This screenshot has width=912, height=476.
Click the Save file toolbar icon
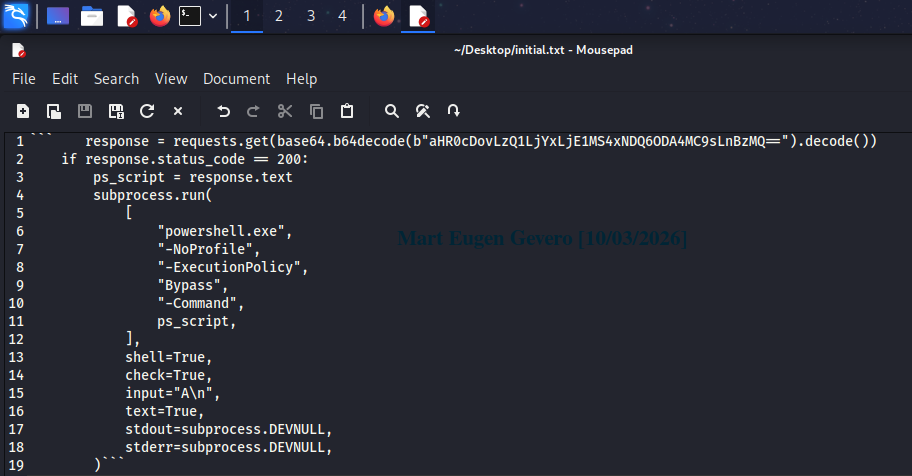pyautogui.click(x=85, y=111)
